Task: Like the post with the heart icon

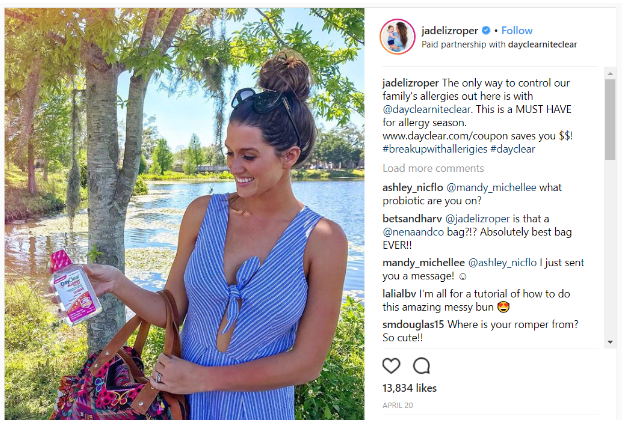Action: [x=391, y=365]
